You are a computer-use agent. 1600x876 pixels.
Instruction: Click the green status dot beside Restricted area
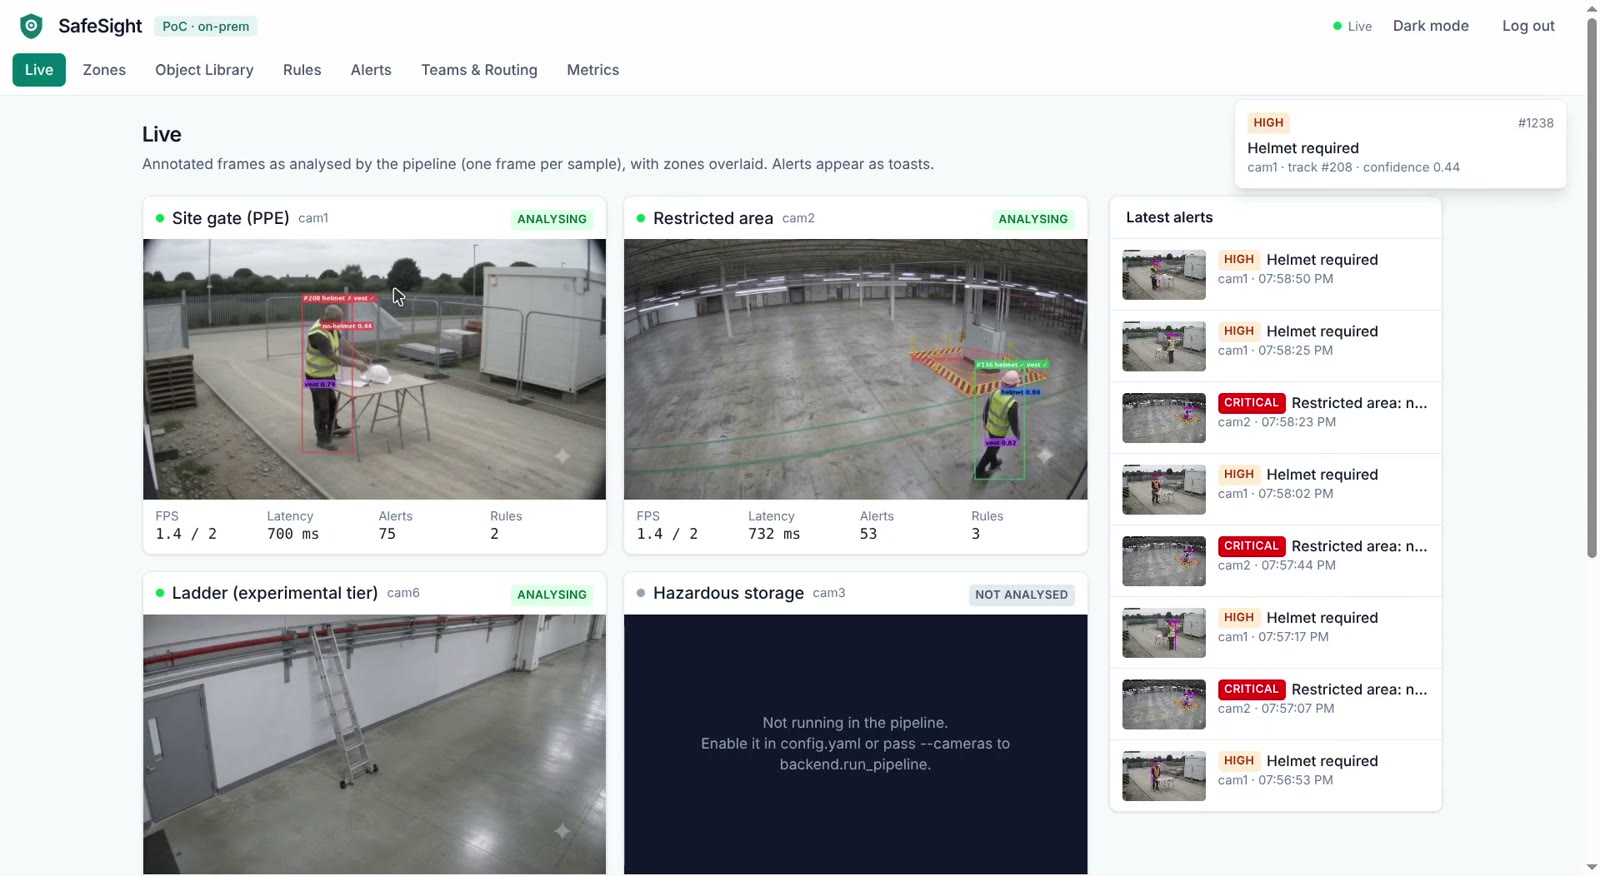point(641,218)
